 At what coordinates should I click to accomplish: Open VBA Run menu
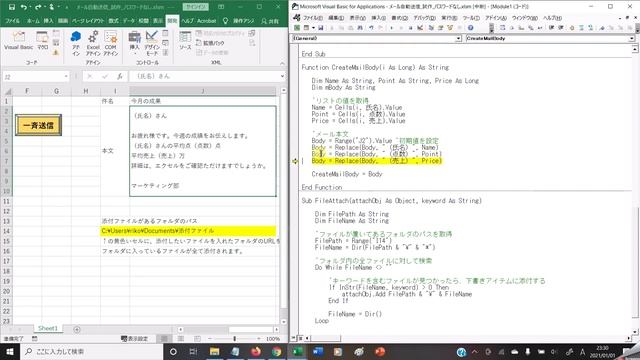click(x=449, y=18)
